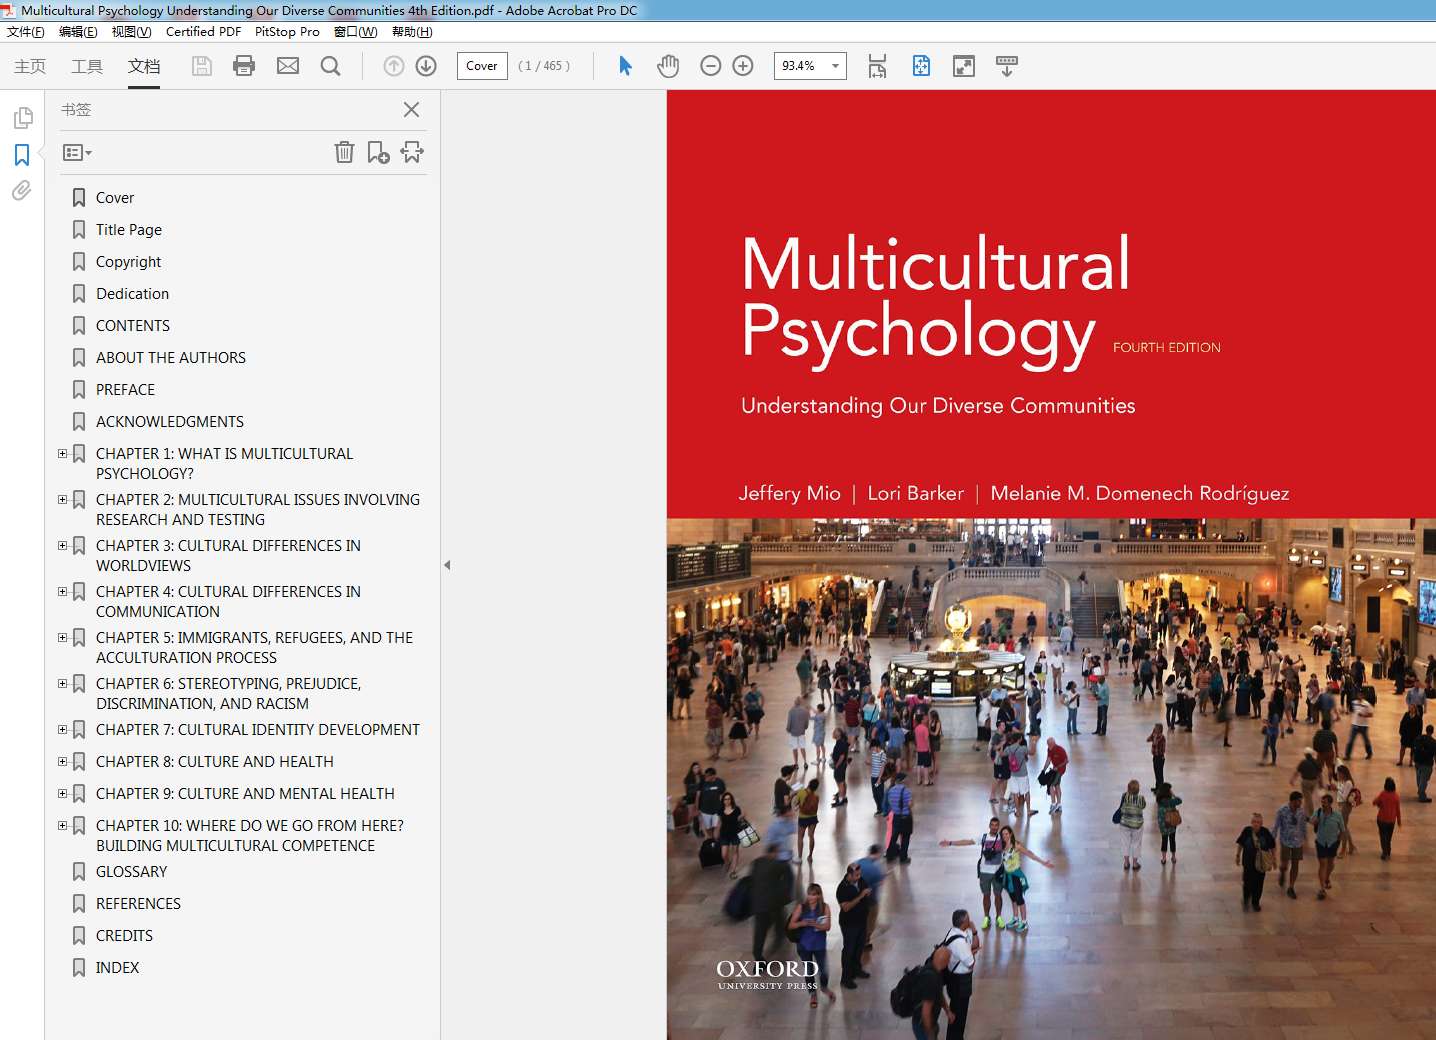Click the page number input field showing Cover

coord(481,66)
